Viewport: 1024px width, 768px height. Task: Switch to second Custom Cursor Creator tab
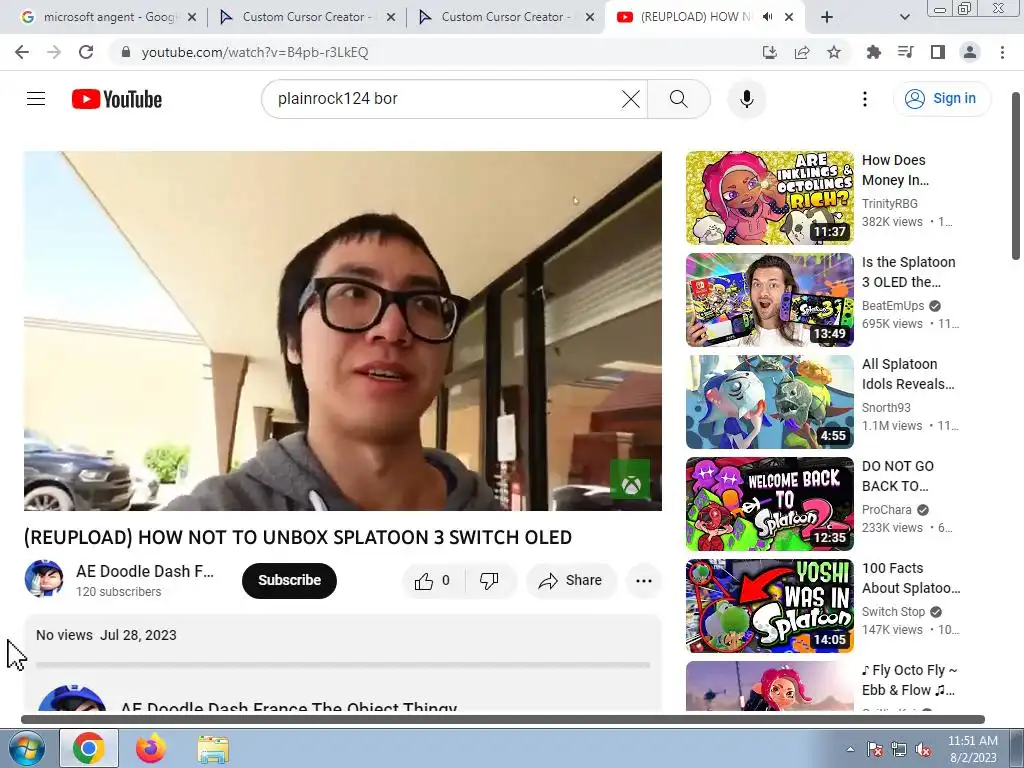[504, 17]
